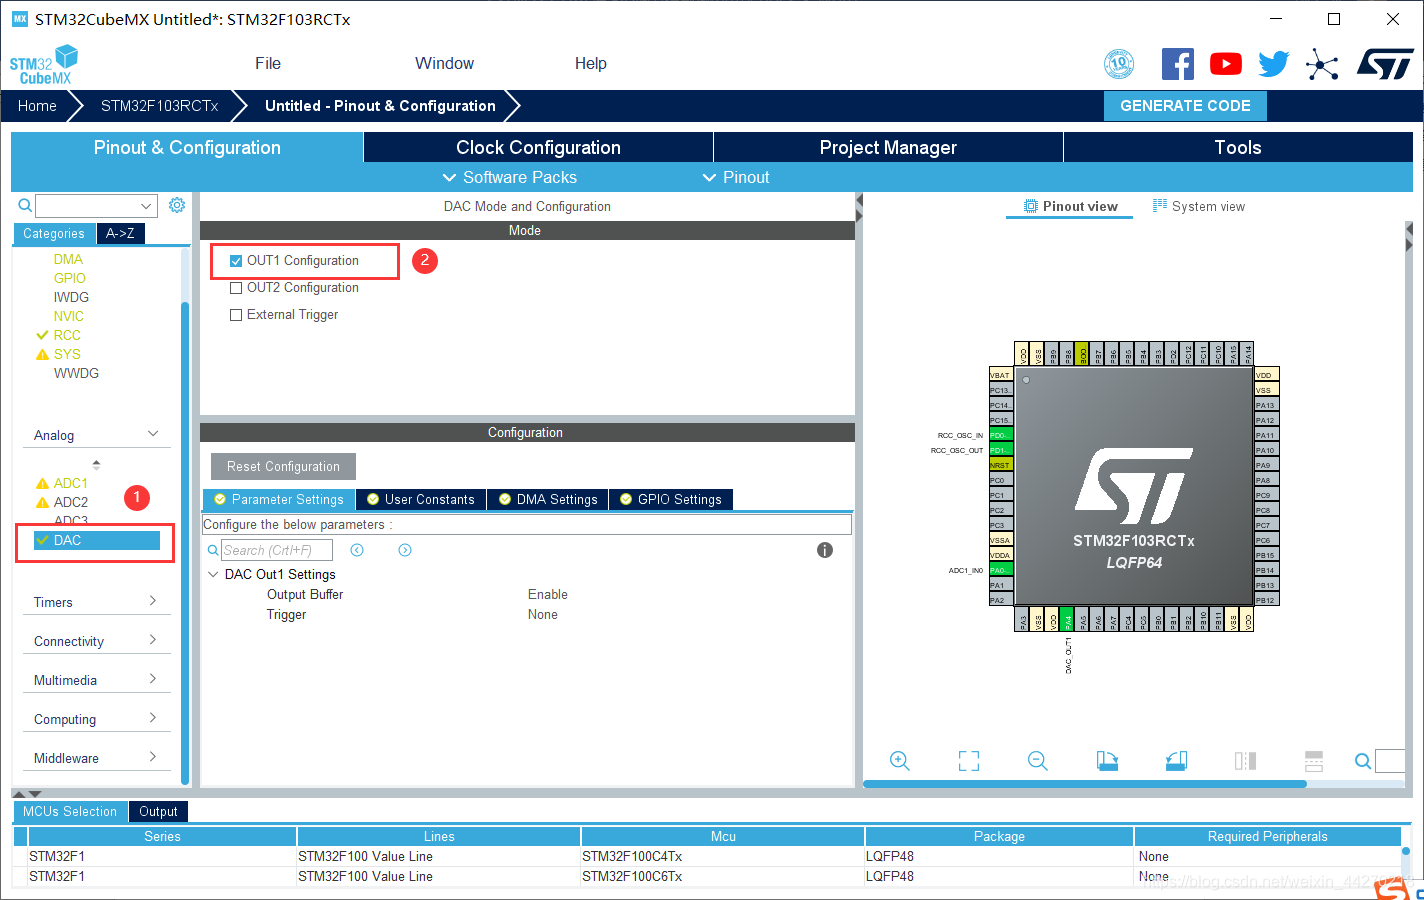Open the Window menu
Screen dimensions: 1424x900
[x=444, y=63]
